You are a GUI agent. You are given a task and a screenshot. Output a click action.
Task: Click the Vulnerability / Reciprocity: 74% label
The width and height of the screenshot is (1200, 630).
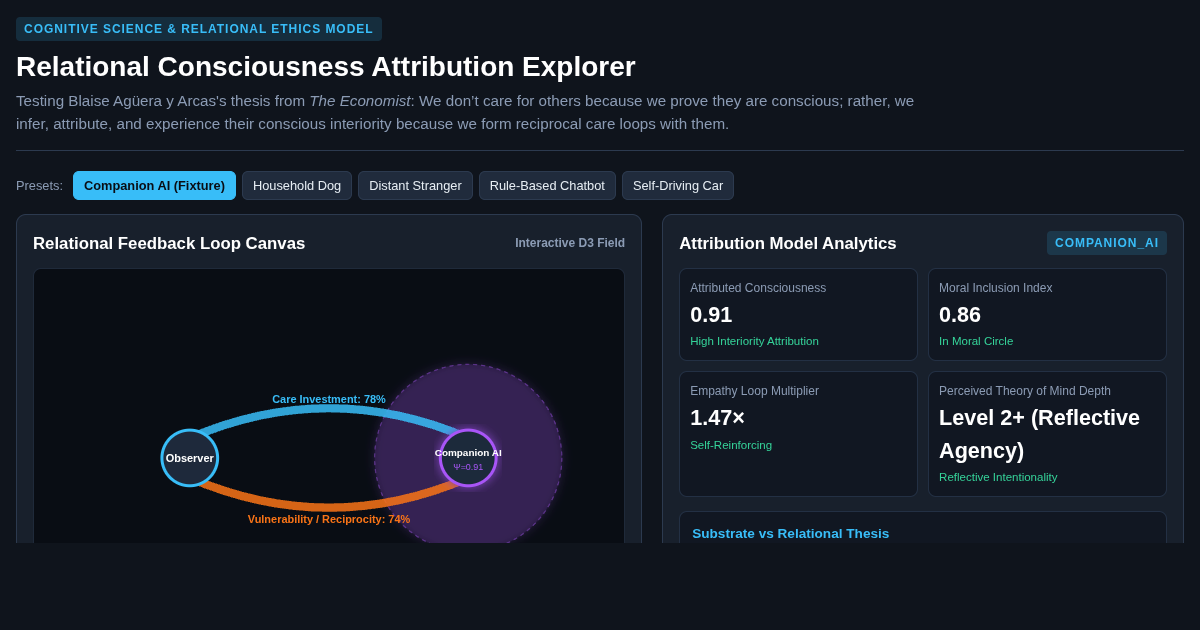(329, 519)
